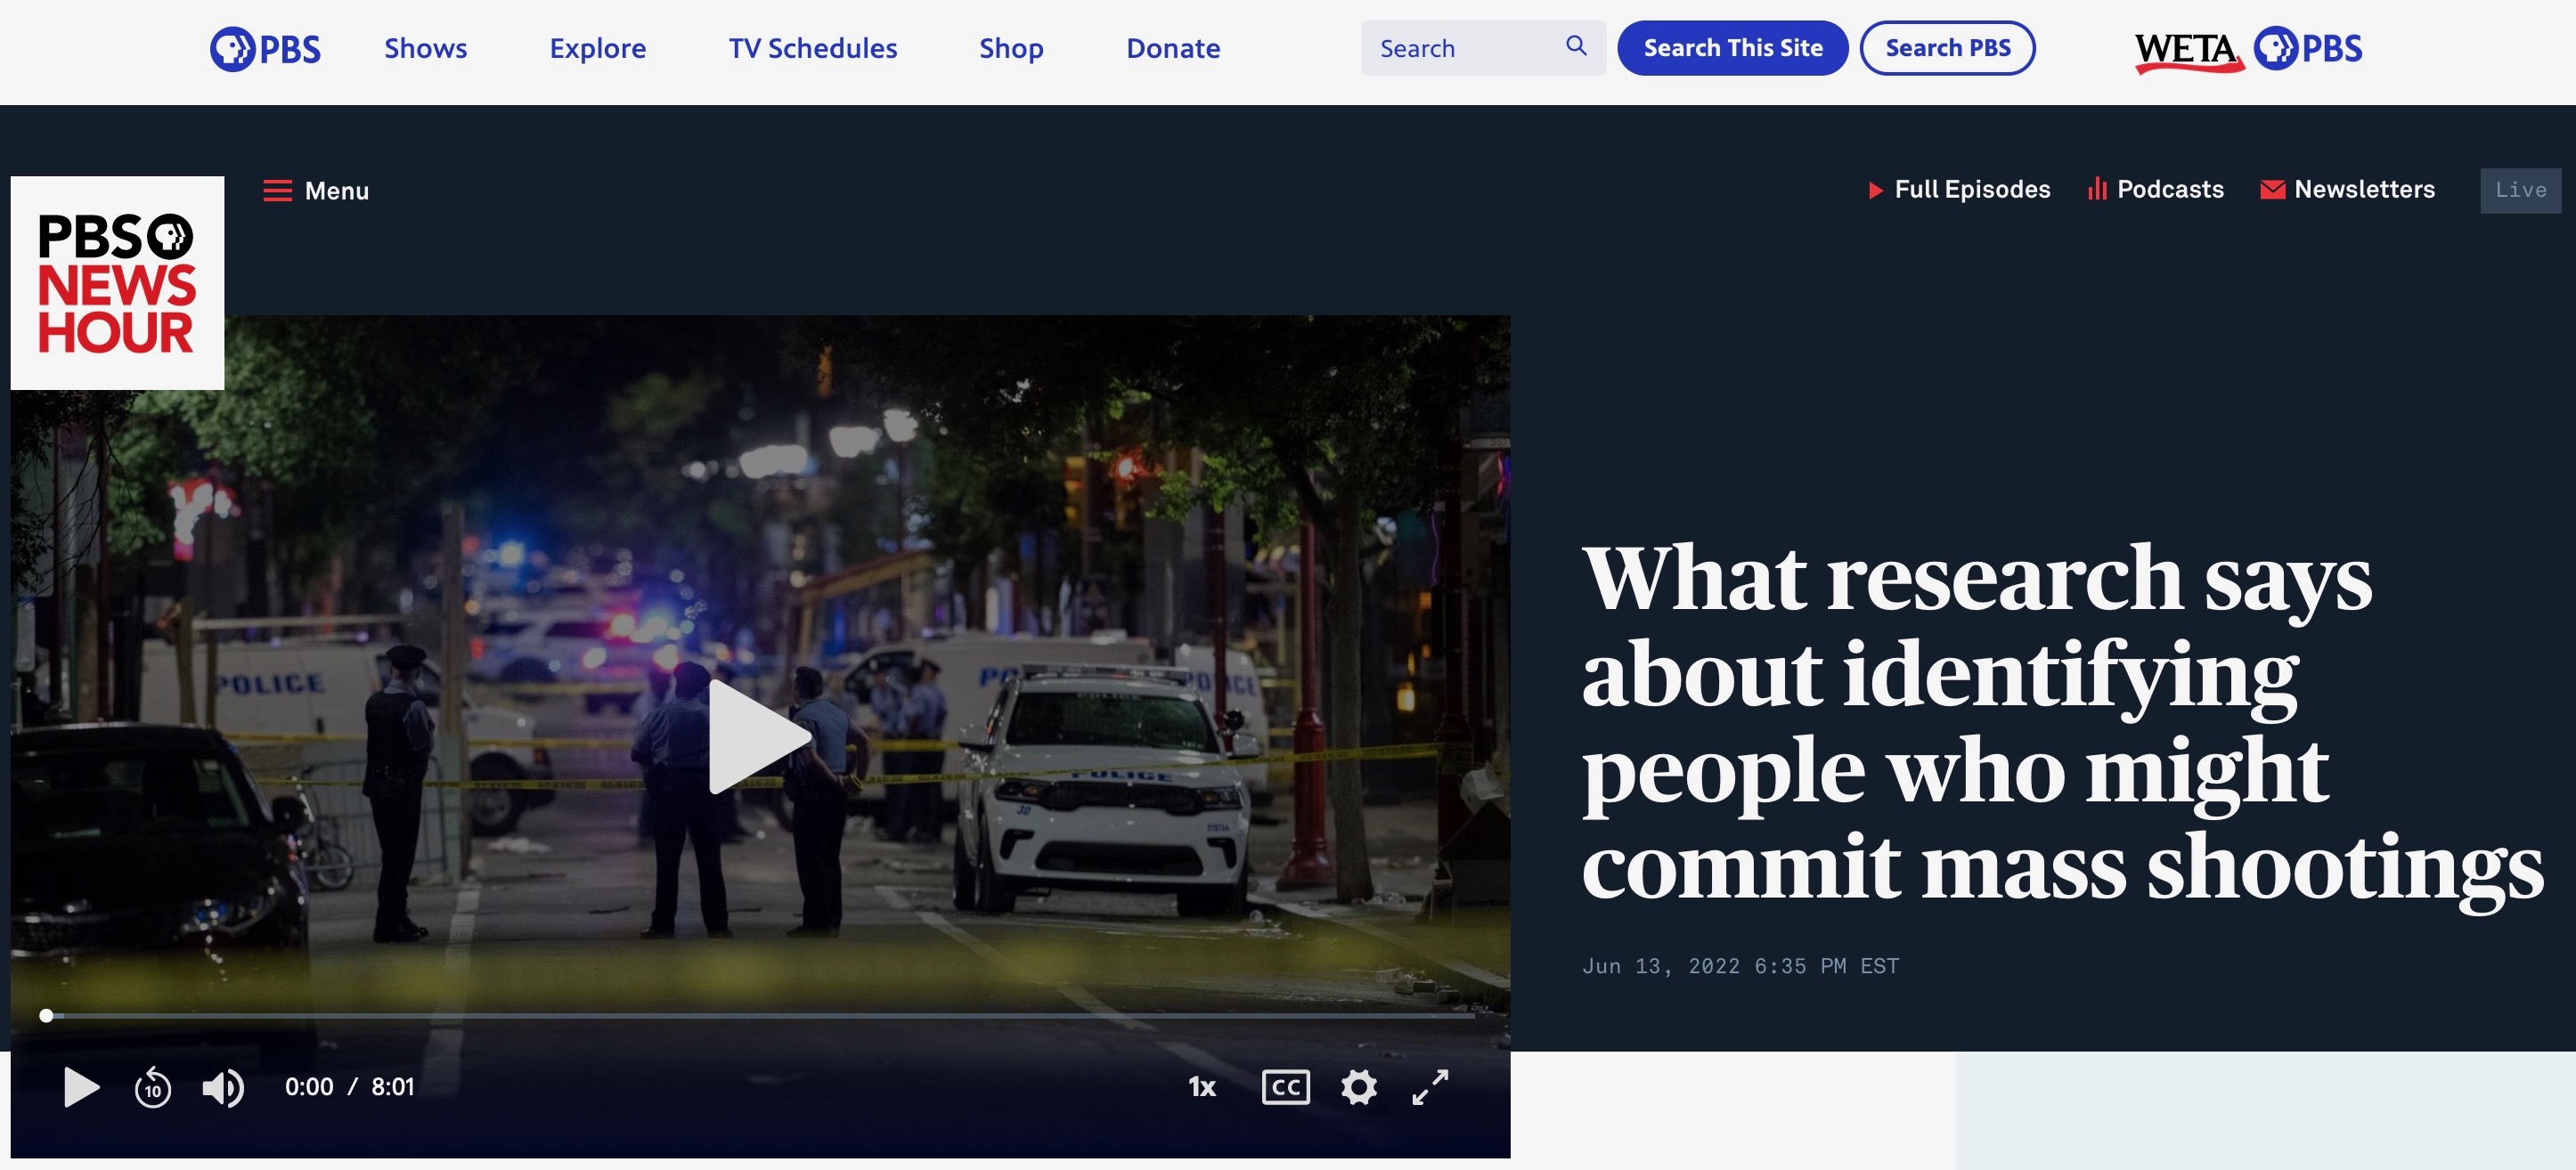This screenshot has width=2576, height=1170.
Task: Click the video progress bar
Action: (760, 1016)
